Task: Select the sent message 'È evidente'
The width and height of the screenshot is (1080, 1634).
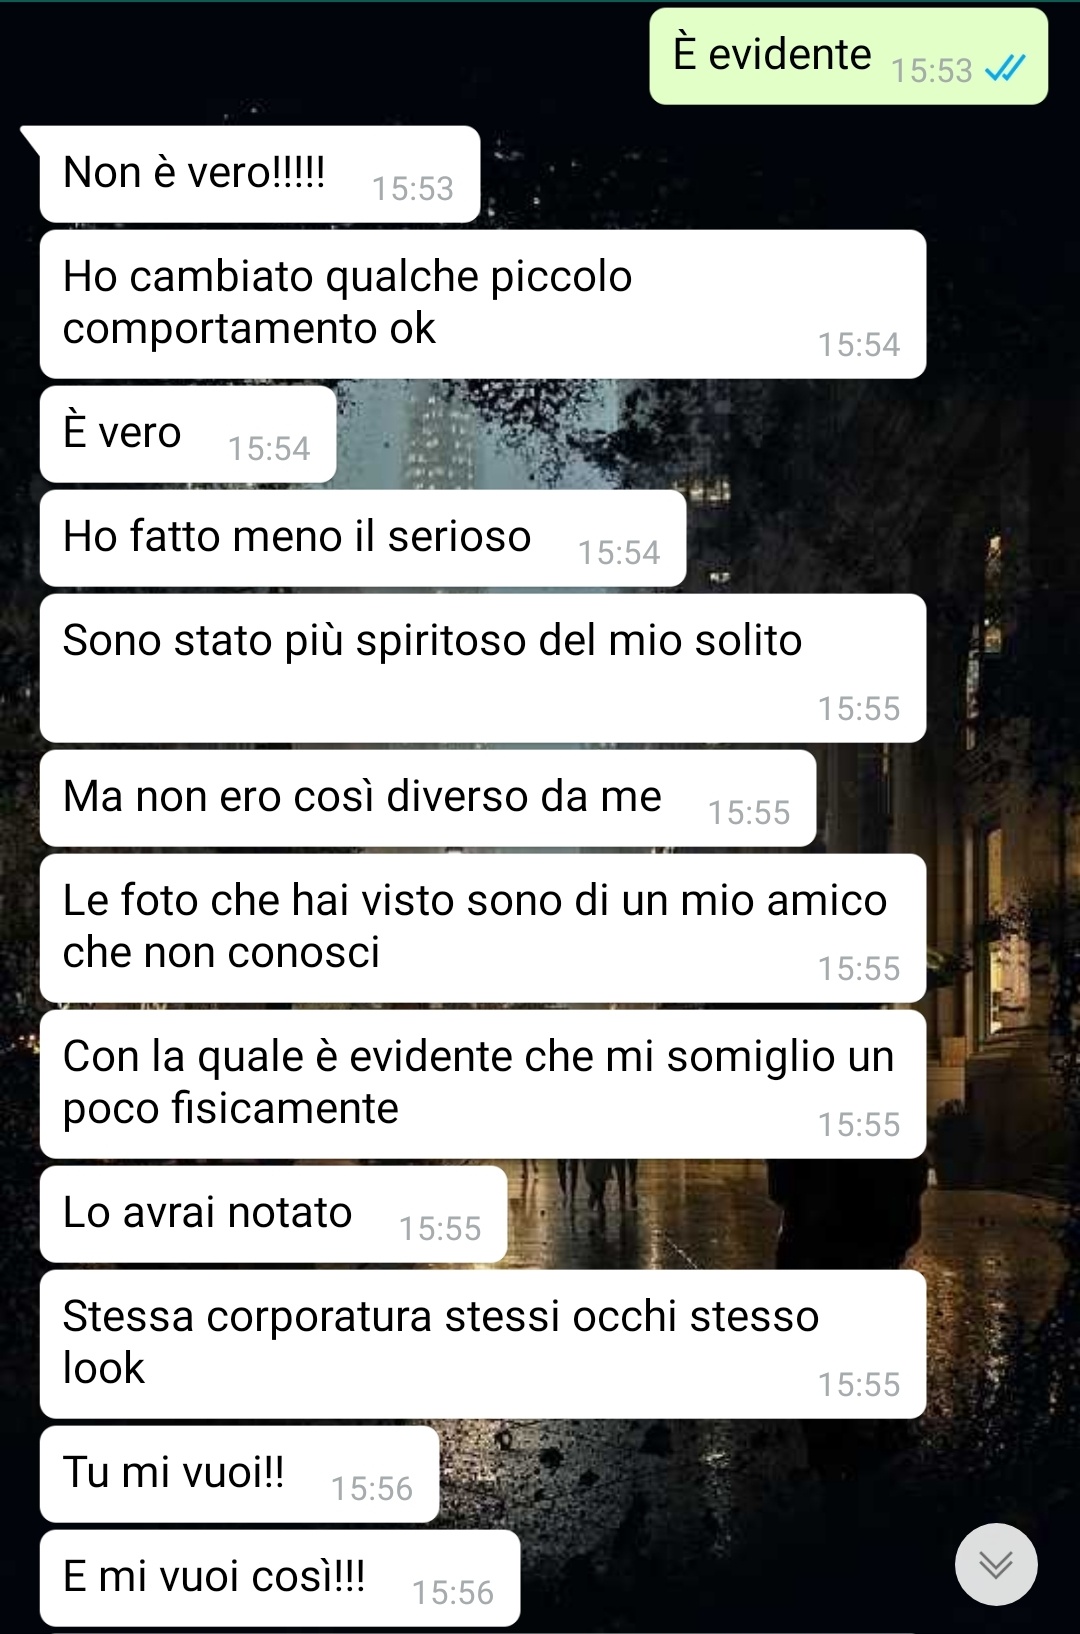Action: [848, 56]
